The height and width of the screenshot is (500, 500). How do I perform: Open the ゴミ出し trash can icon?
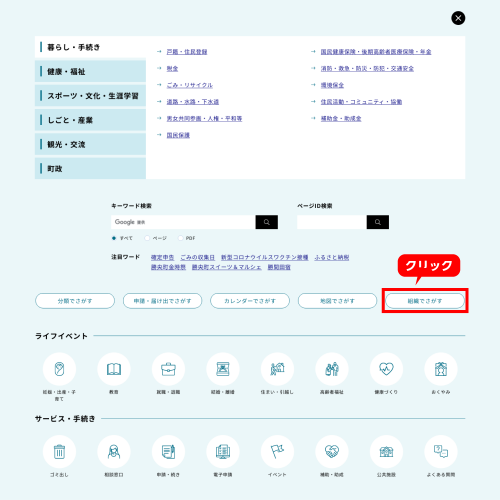tap(59, 452)
